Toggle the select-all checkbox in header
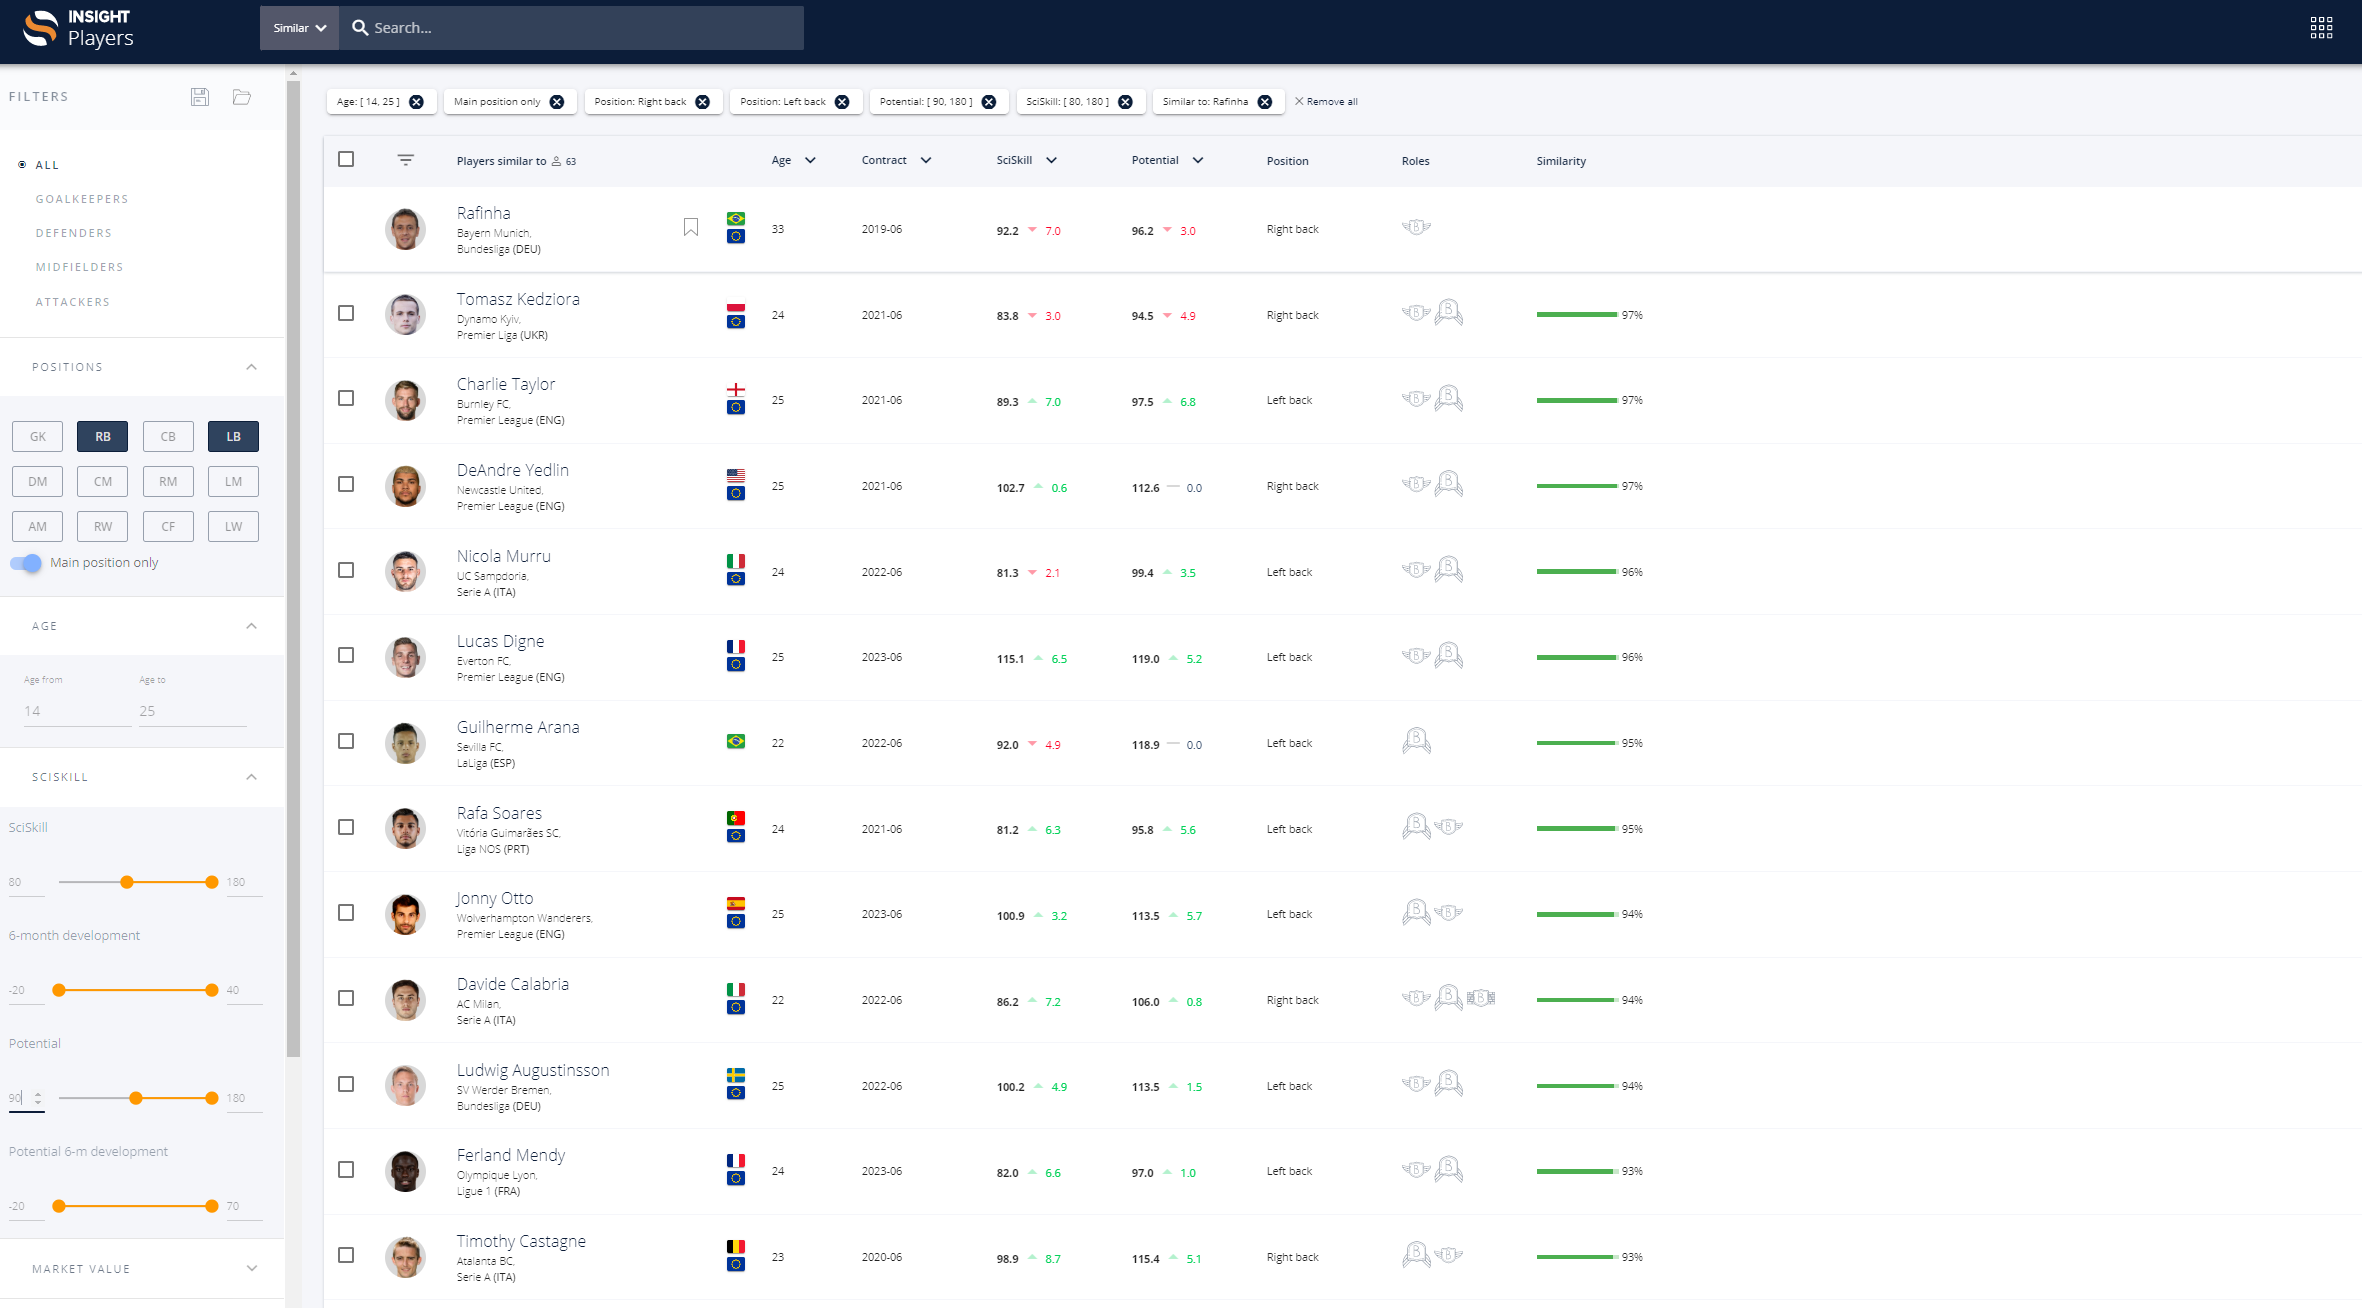Viewport: 2362px width, 1308px height. pyautogui.click(x=346, y=159)
